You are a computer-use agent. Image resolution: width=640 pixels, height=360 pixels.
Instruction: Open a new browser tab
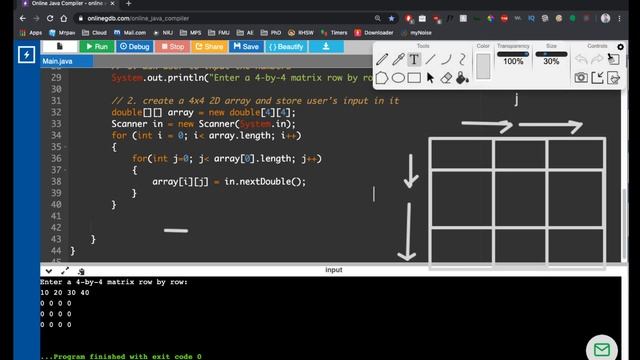128,4
